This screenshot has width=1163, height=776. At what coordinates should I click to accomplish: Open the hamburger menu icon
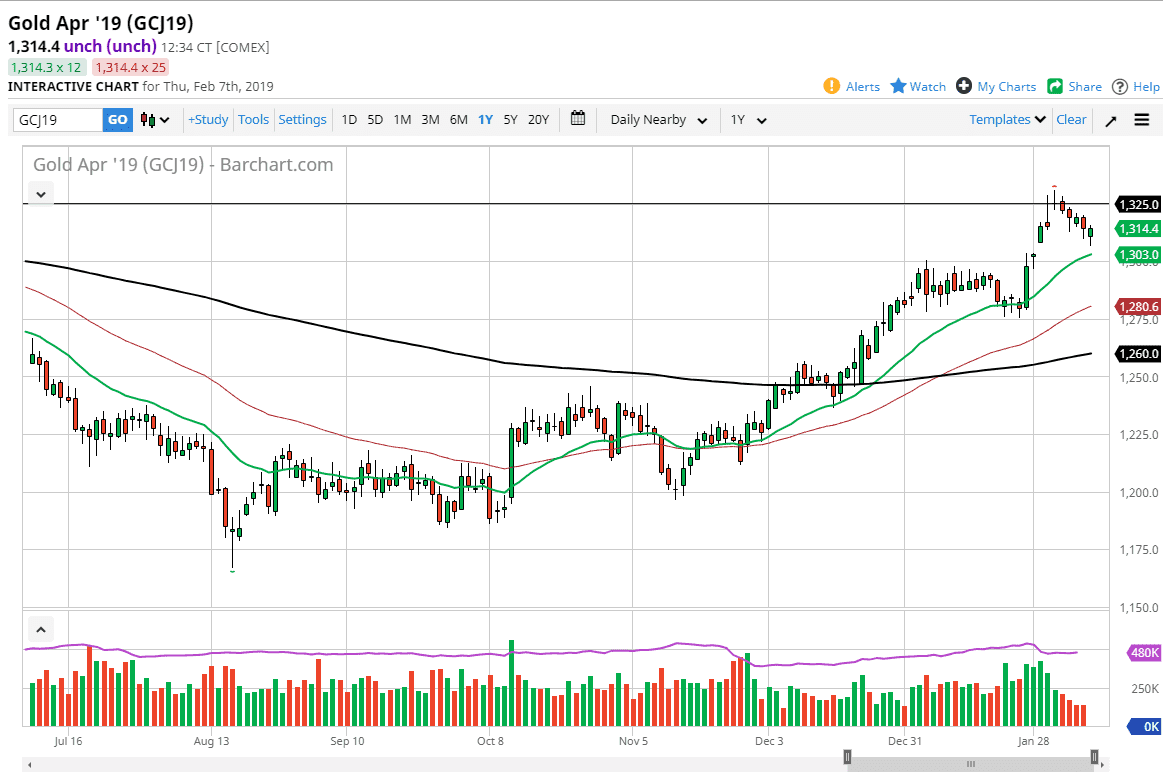[1142, 120]
